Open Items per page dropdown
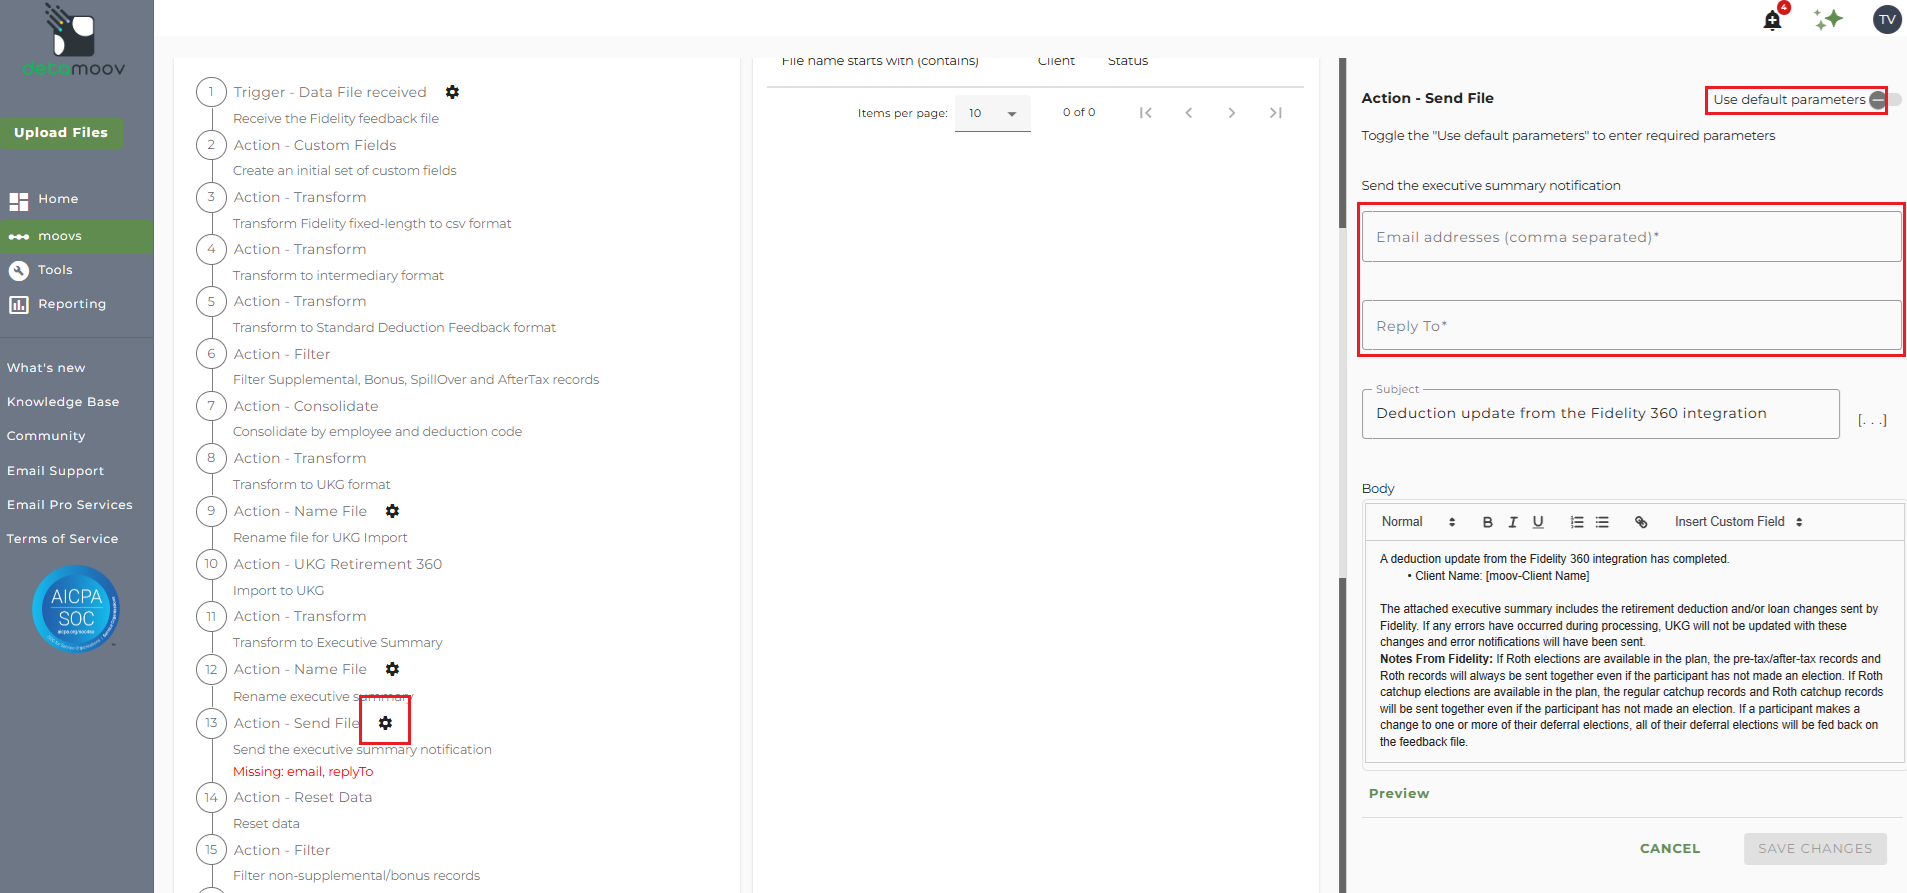1907x893 pixels. (992, 113)
